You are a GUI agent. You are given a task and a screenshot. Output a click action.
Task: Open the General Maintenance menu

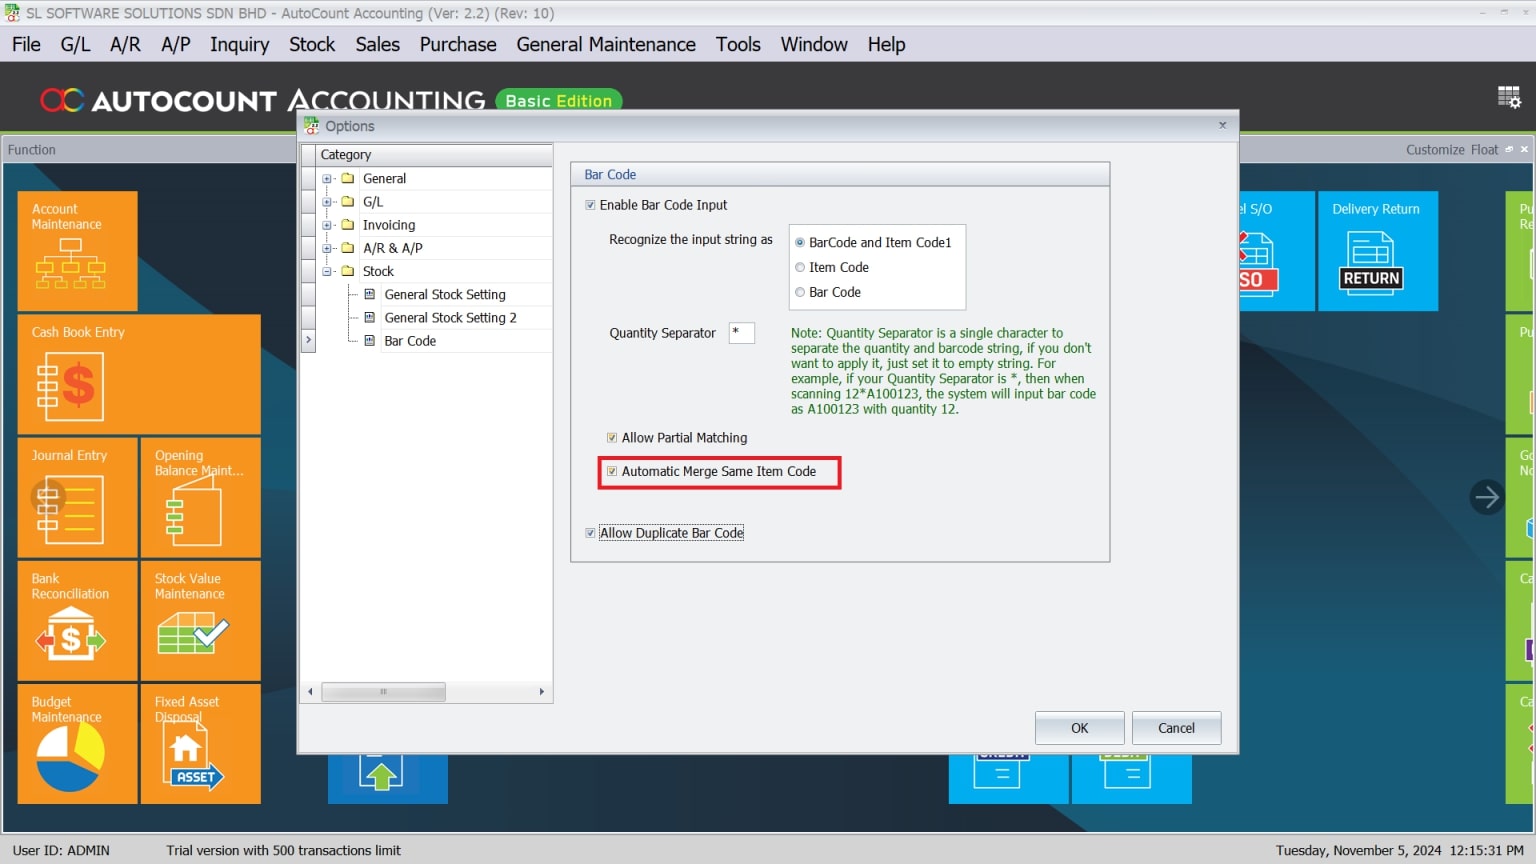[605, 44]
